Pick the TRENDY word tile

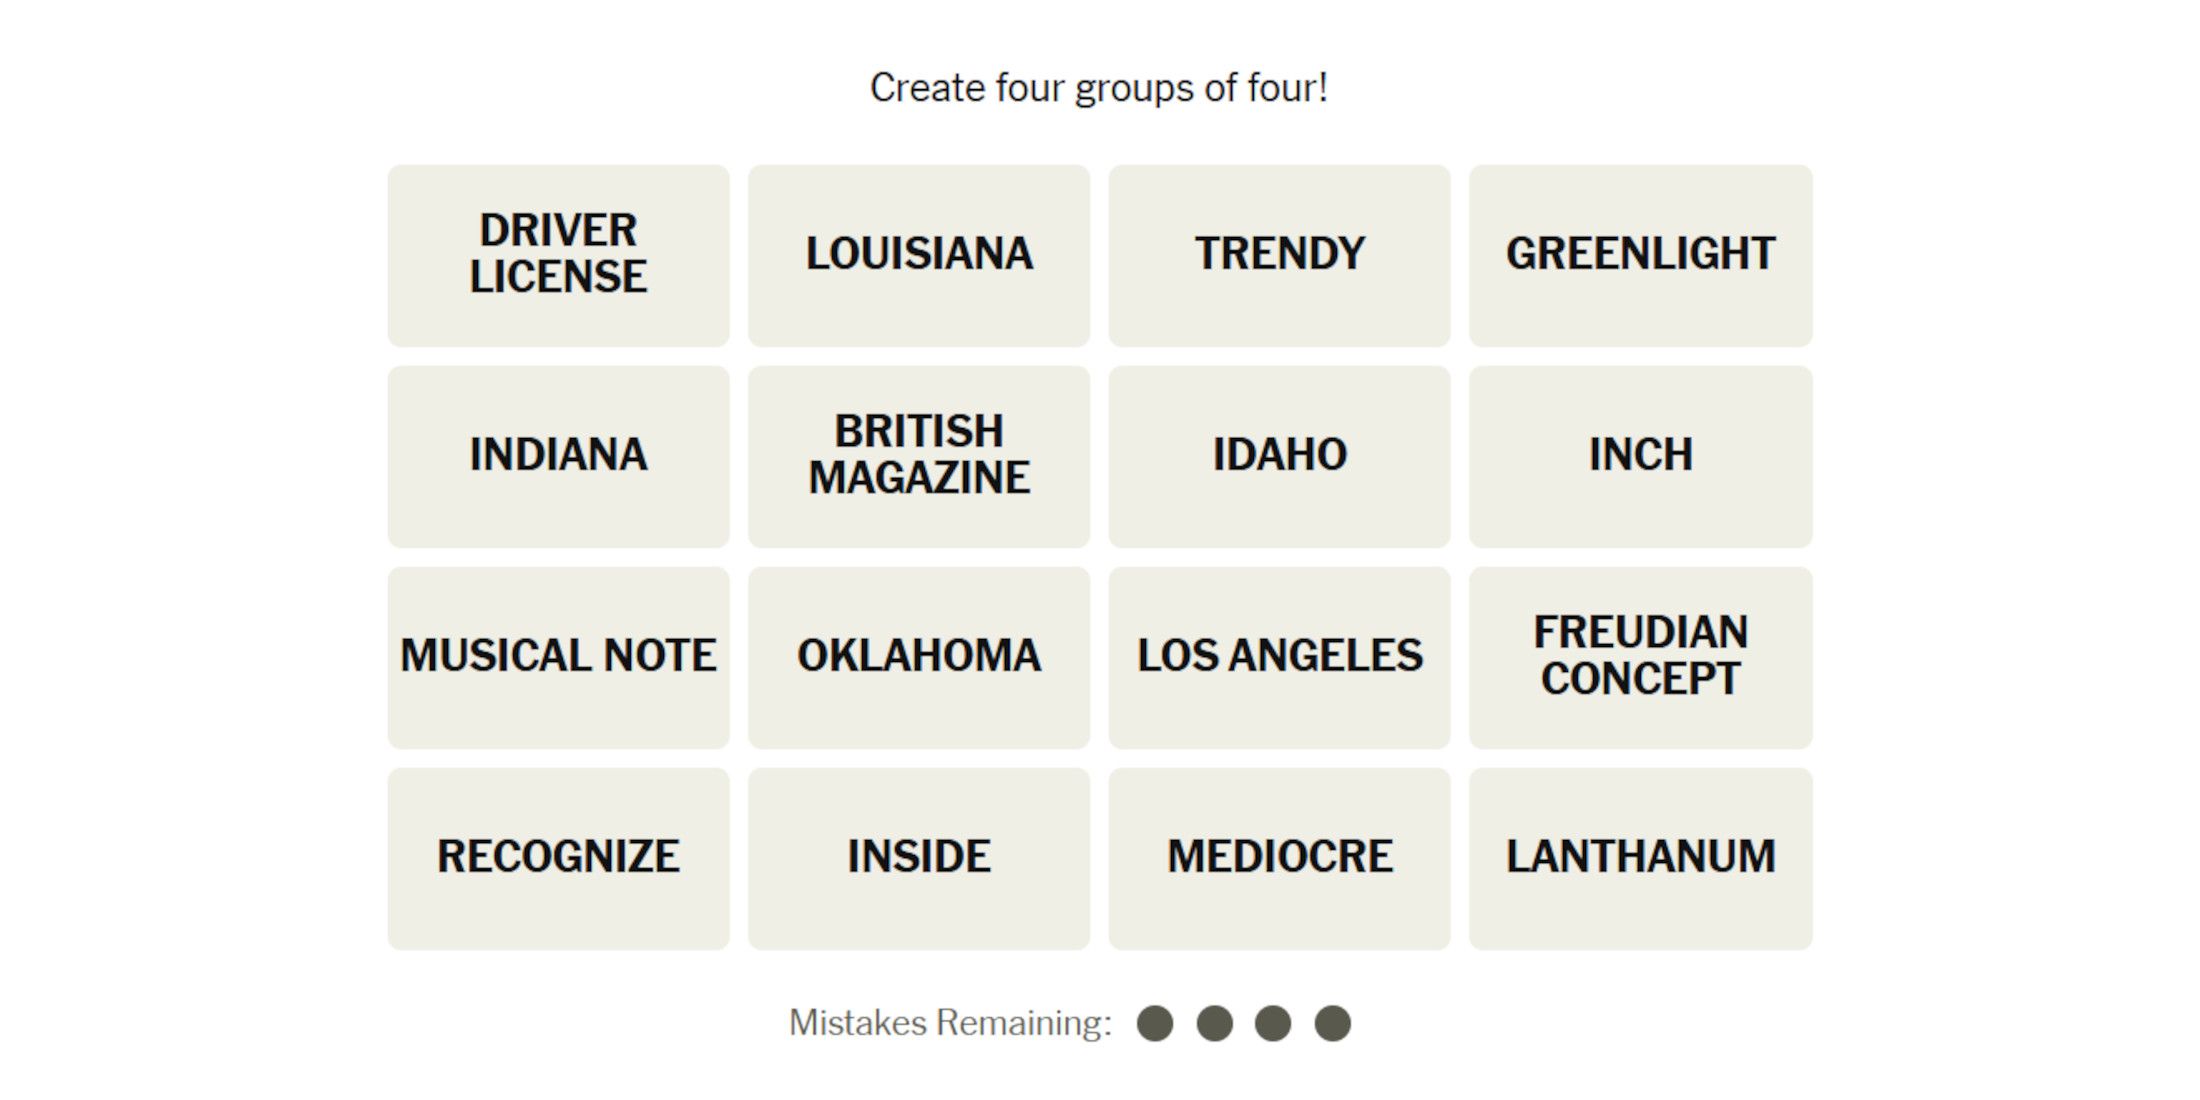1279,255
